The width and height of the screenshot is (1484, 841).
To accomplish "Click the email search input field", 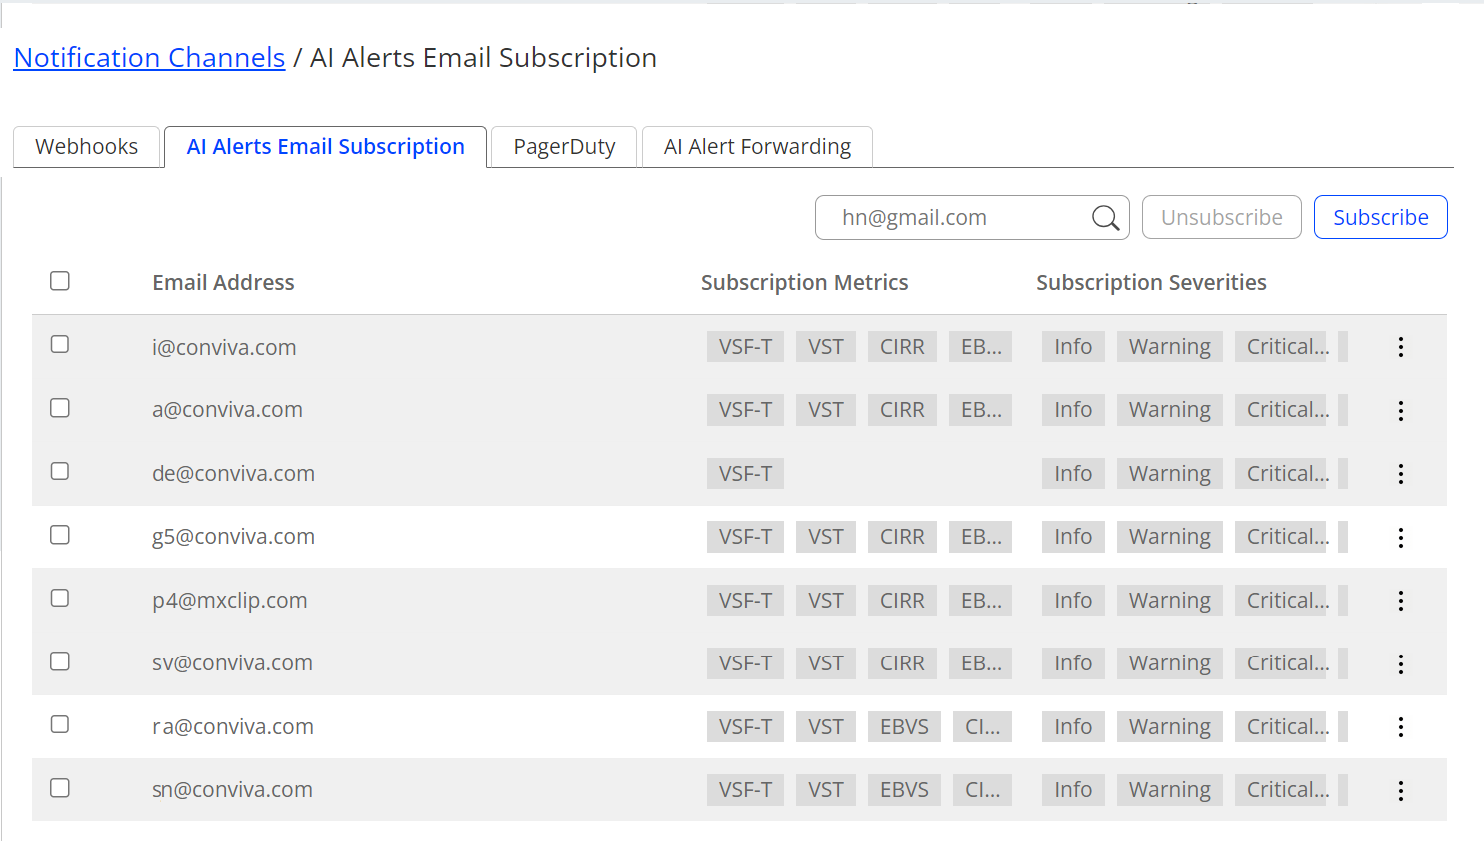I will (955, 218).
